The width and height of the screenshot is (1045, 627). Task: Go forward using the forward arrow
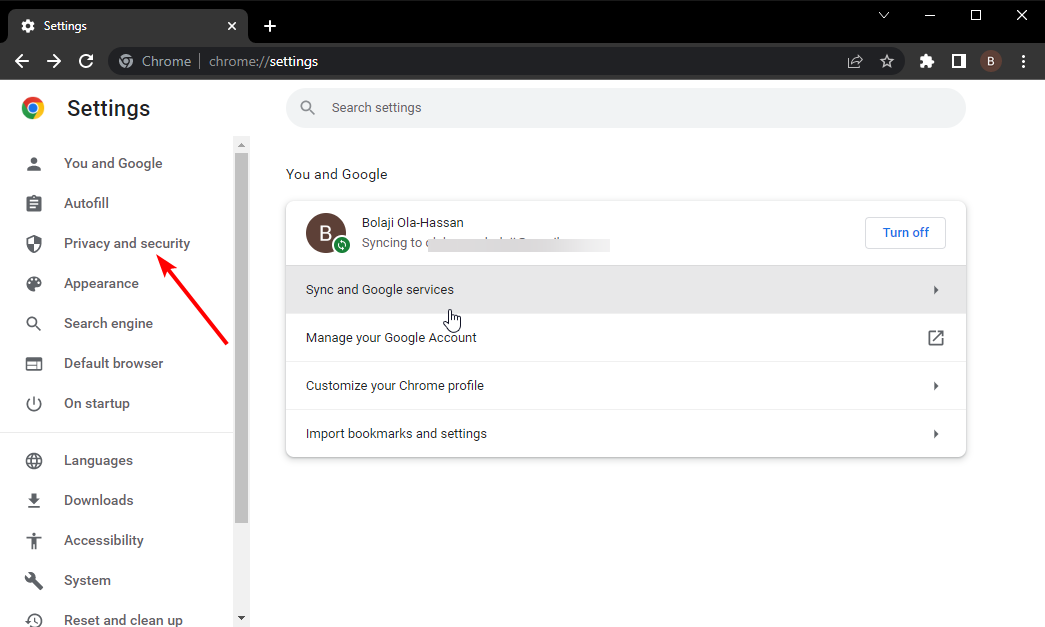point(54,61)
